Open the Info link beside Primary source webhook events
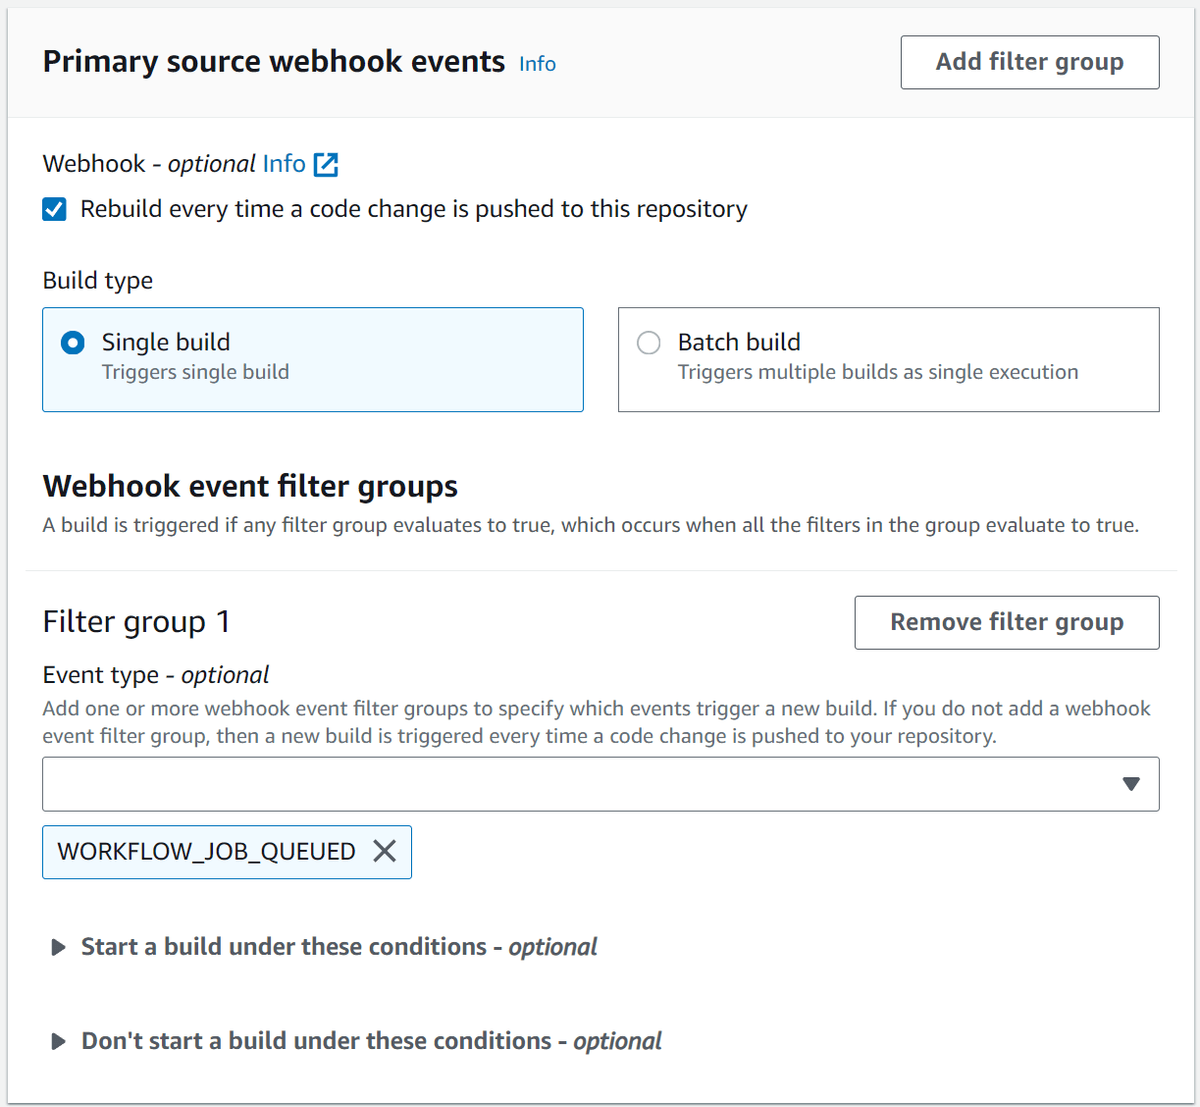Screen dimensions: 1200x1107 (x=537, y=63)
